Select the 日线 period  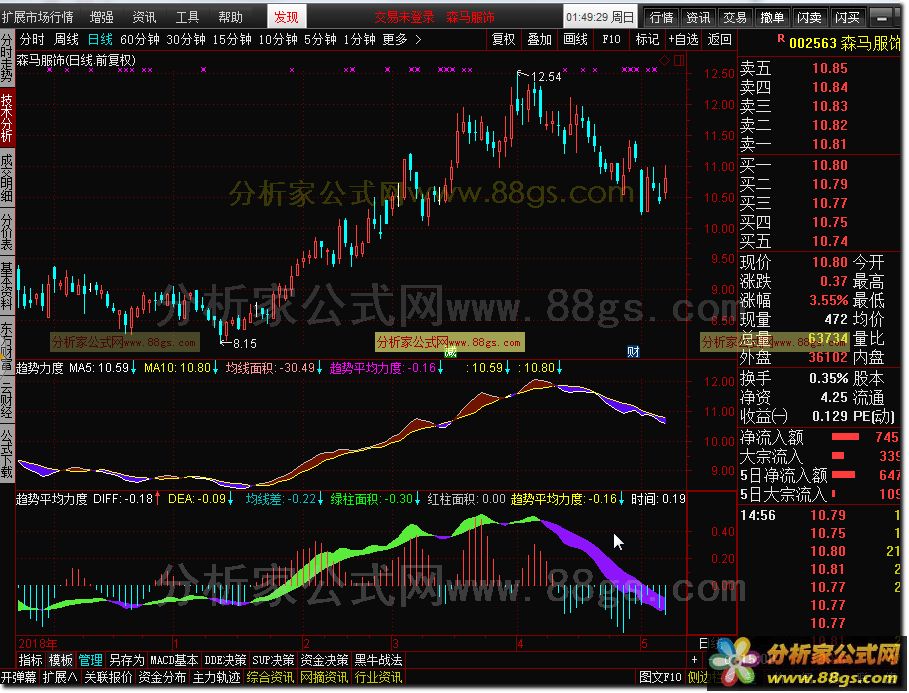(100, 39)
